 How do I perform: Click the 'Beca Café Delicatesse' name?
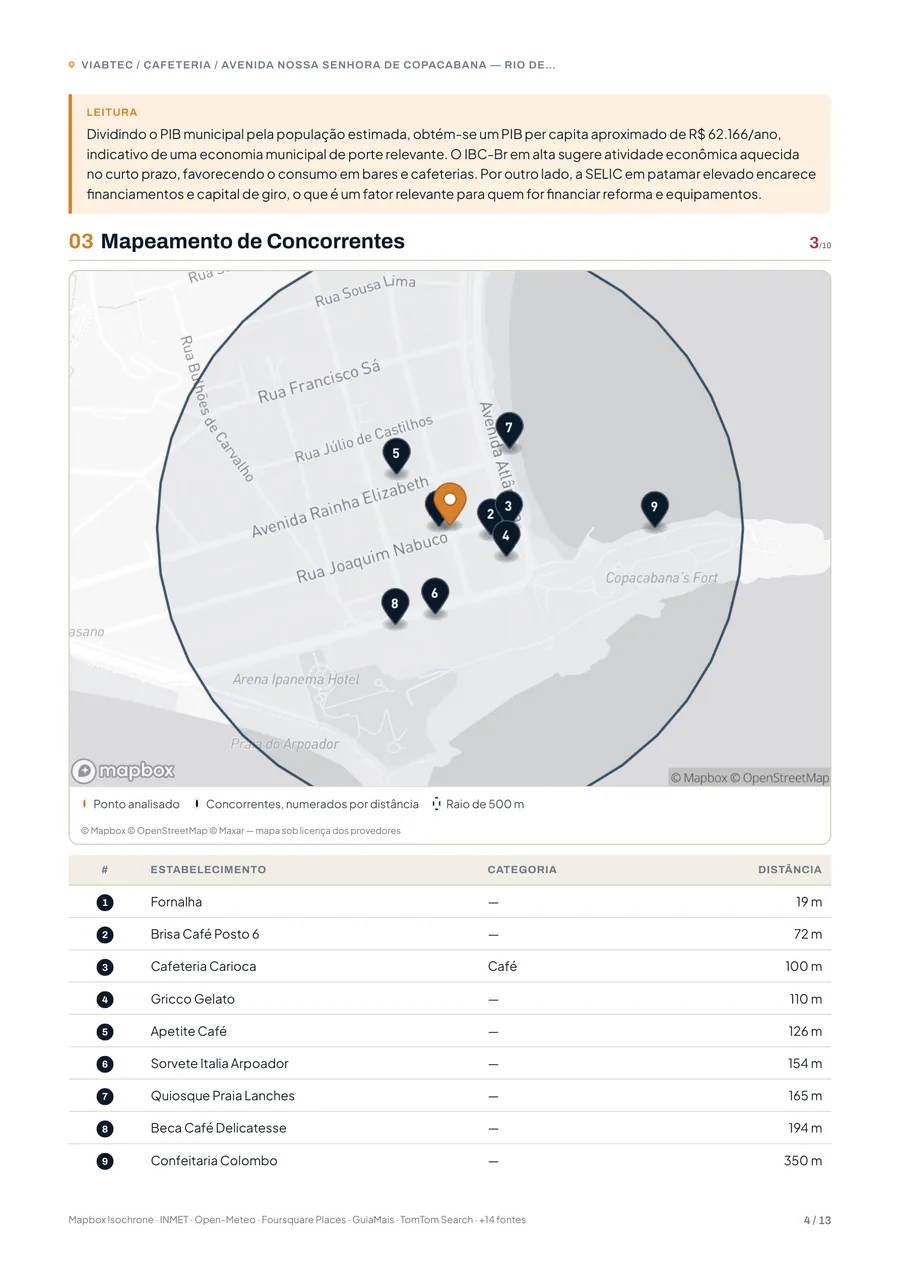pos(218,1128)
